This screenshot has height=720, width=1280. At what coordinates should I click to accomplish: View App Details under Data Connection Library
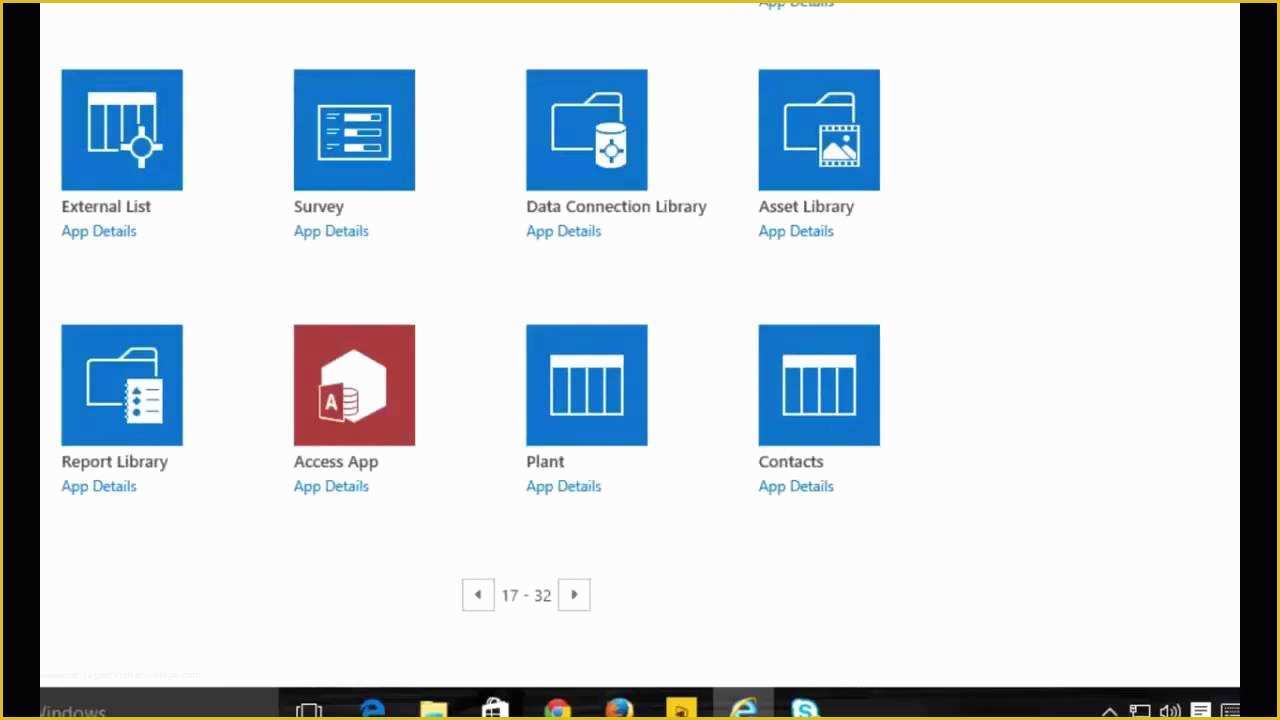(564, 231)
